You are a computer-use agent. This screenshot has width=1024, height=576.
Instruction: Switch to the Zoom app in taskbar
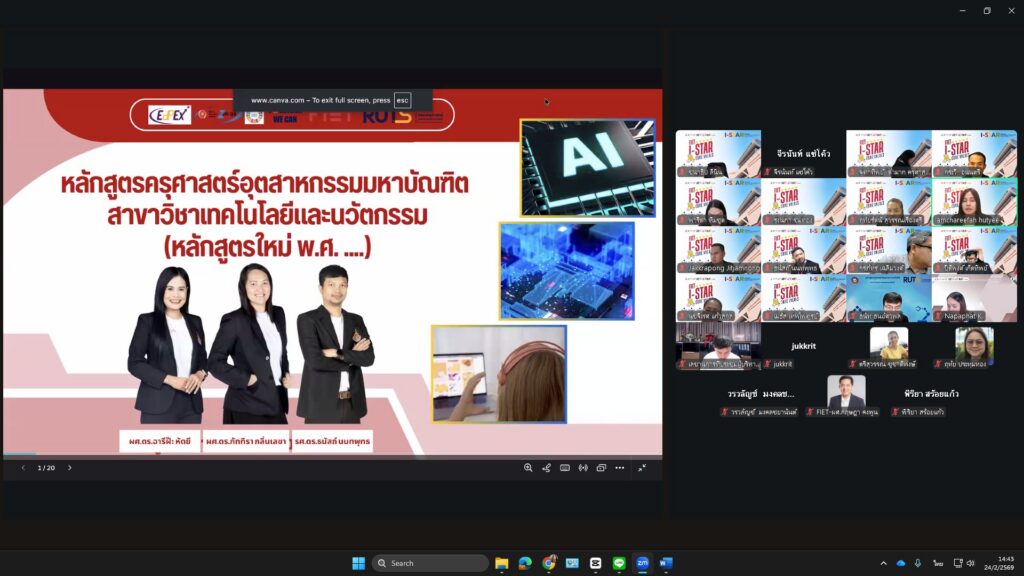point(643,563)
